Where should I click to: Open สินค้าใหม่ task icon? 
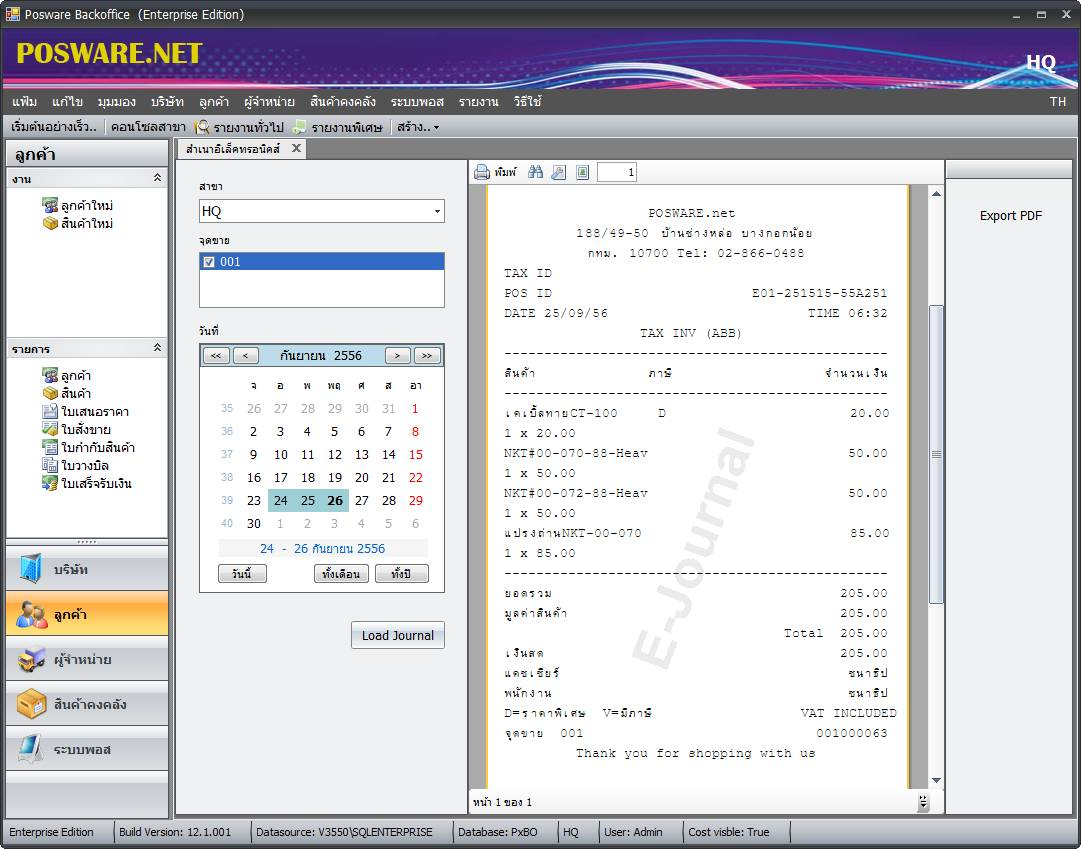click(50, 223)
